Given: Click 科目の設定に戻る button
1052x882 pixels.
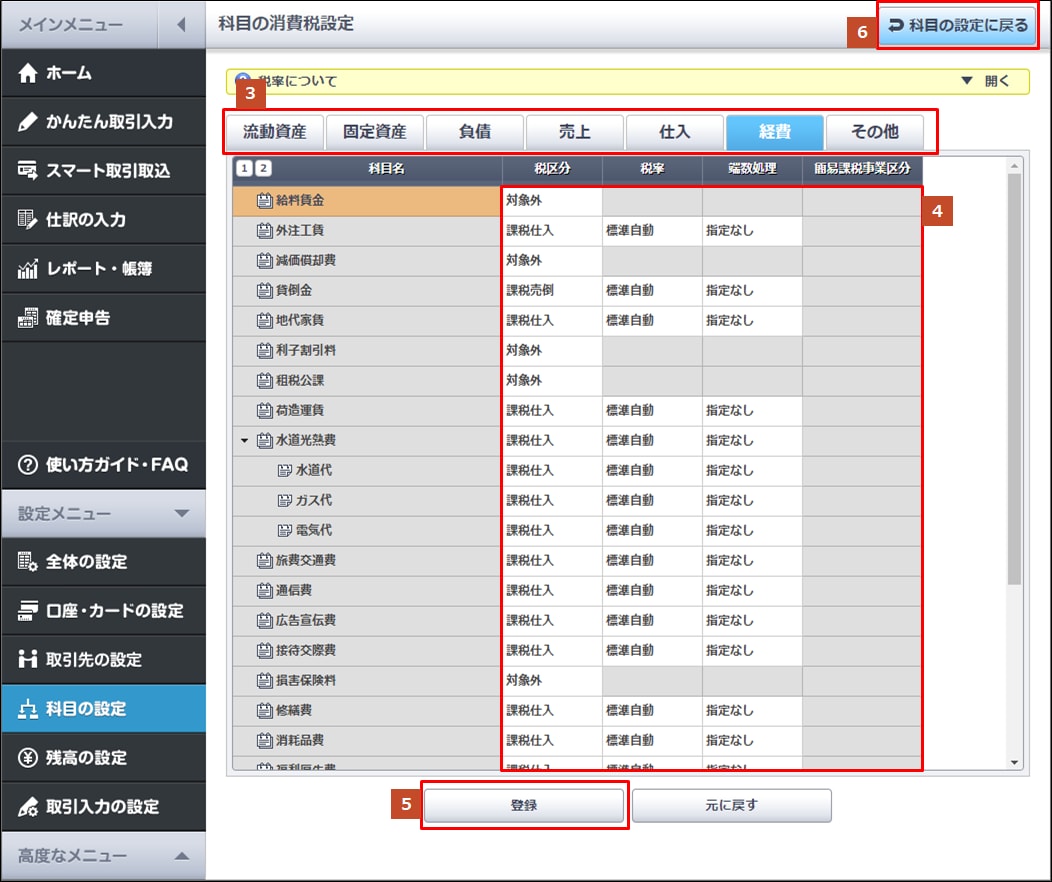Looking at the screenshot, I should [x=958, y=26].
